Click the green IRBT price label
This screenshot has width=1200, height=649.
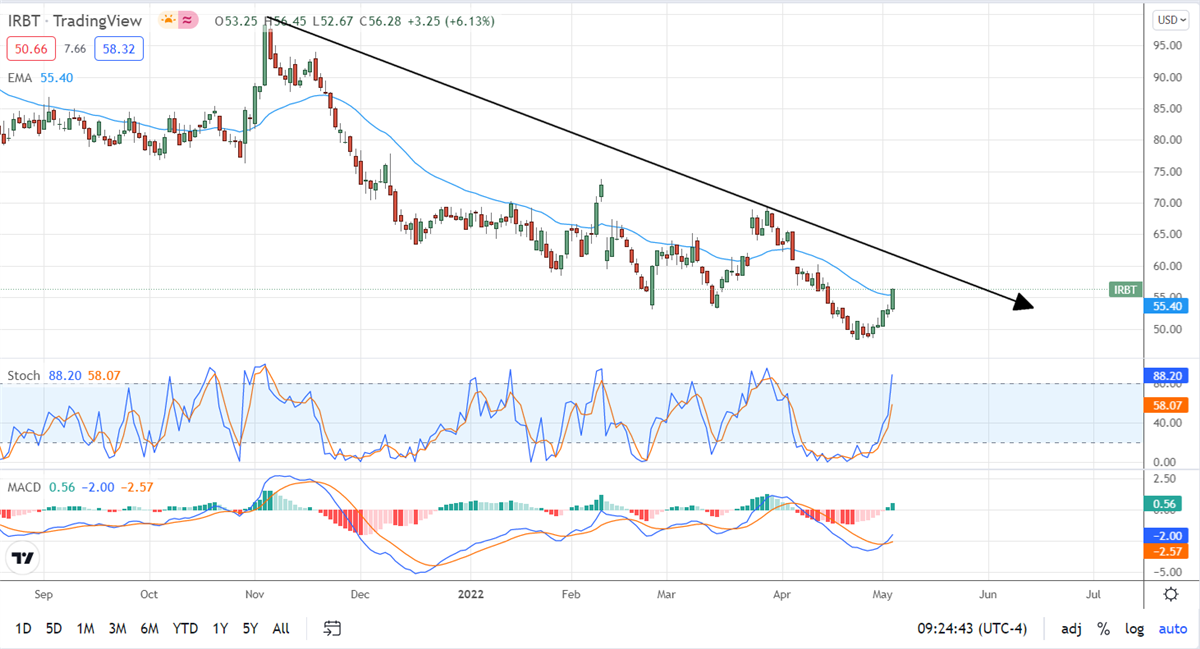1124,290
